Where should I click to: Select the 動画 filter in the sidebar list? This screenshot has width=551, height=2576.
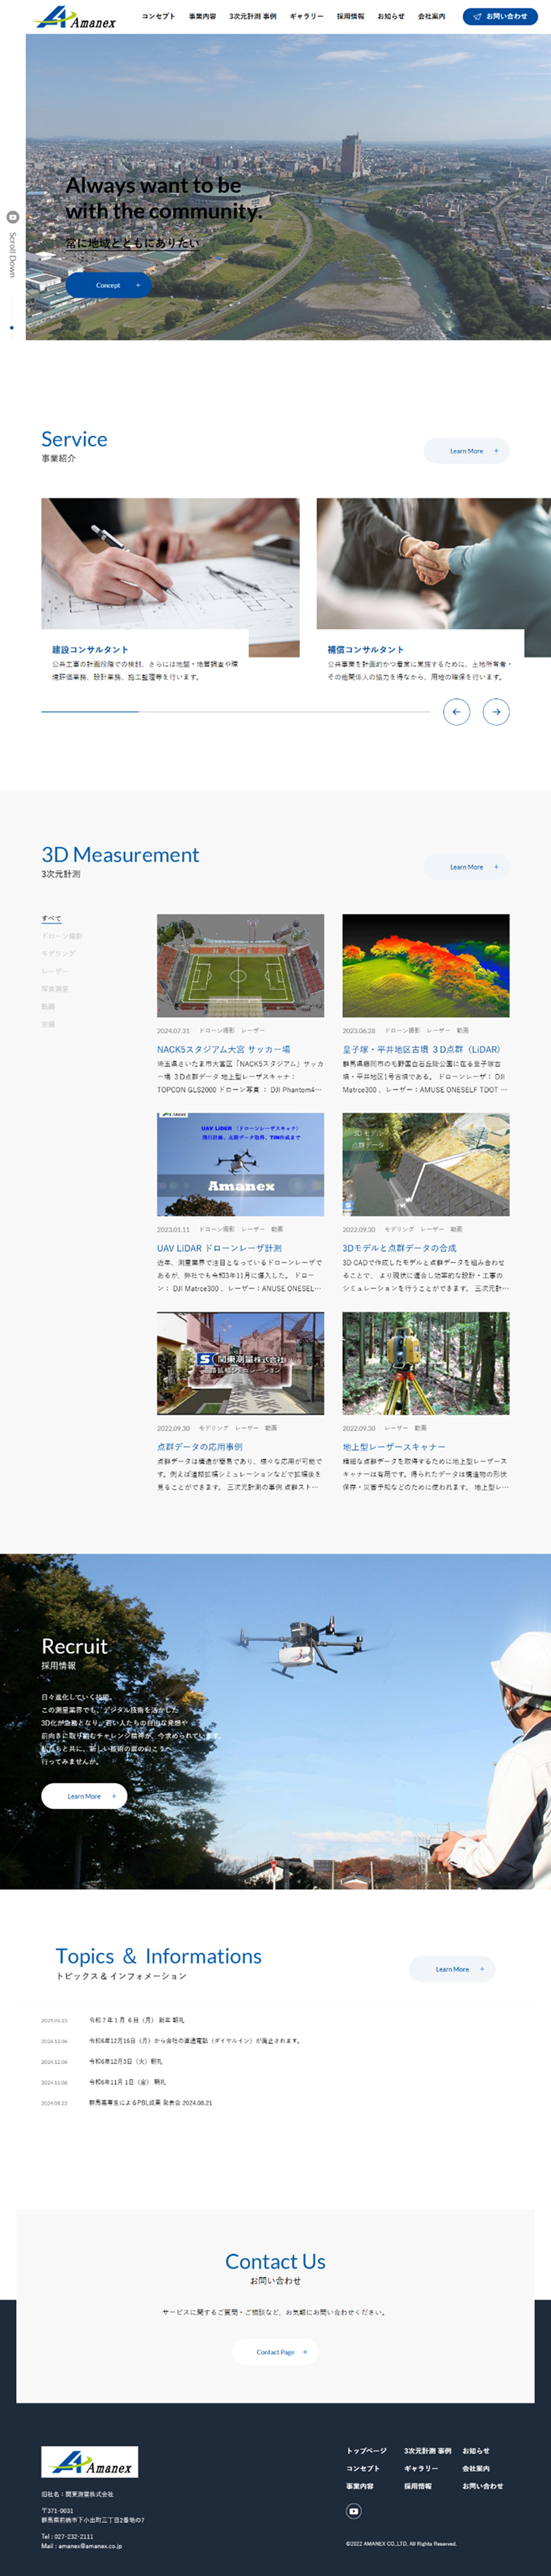[48, 1006]
